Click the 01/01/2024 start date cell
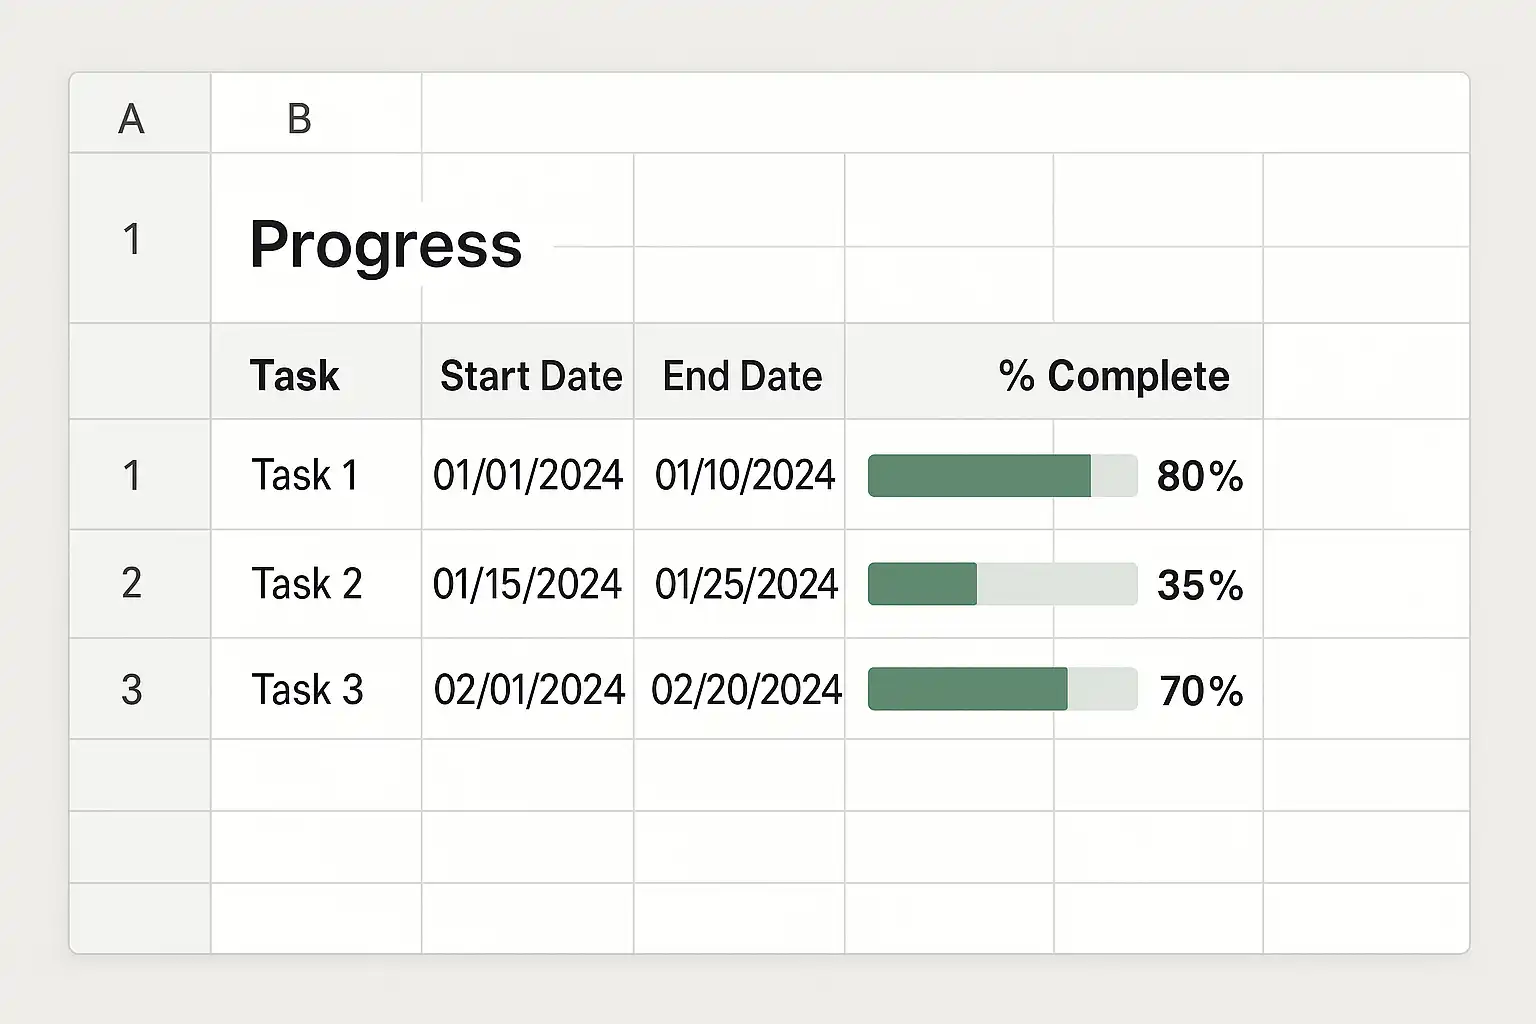The width and height of the screenshot is (1536, 1024). [x=528, y=475]
